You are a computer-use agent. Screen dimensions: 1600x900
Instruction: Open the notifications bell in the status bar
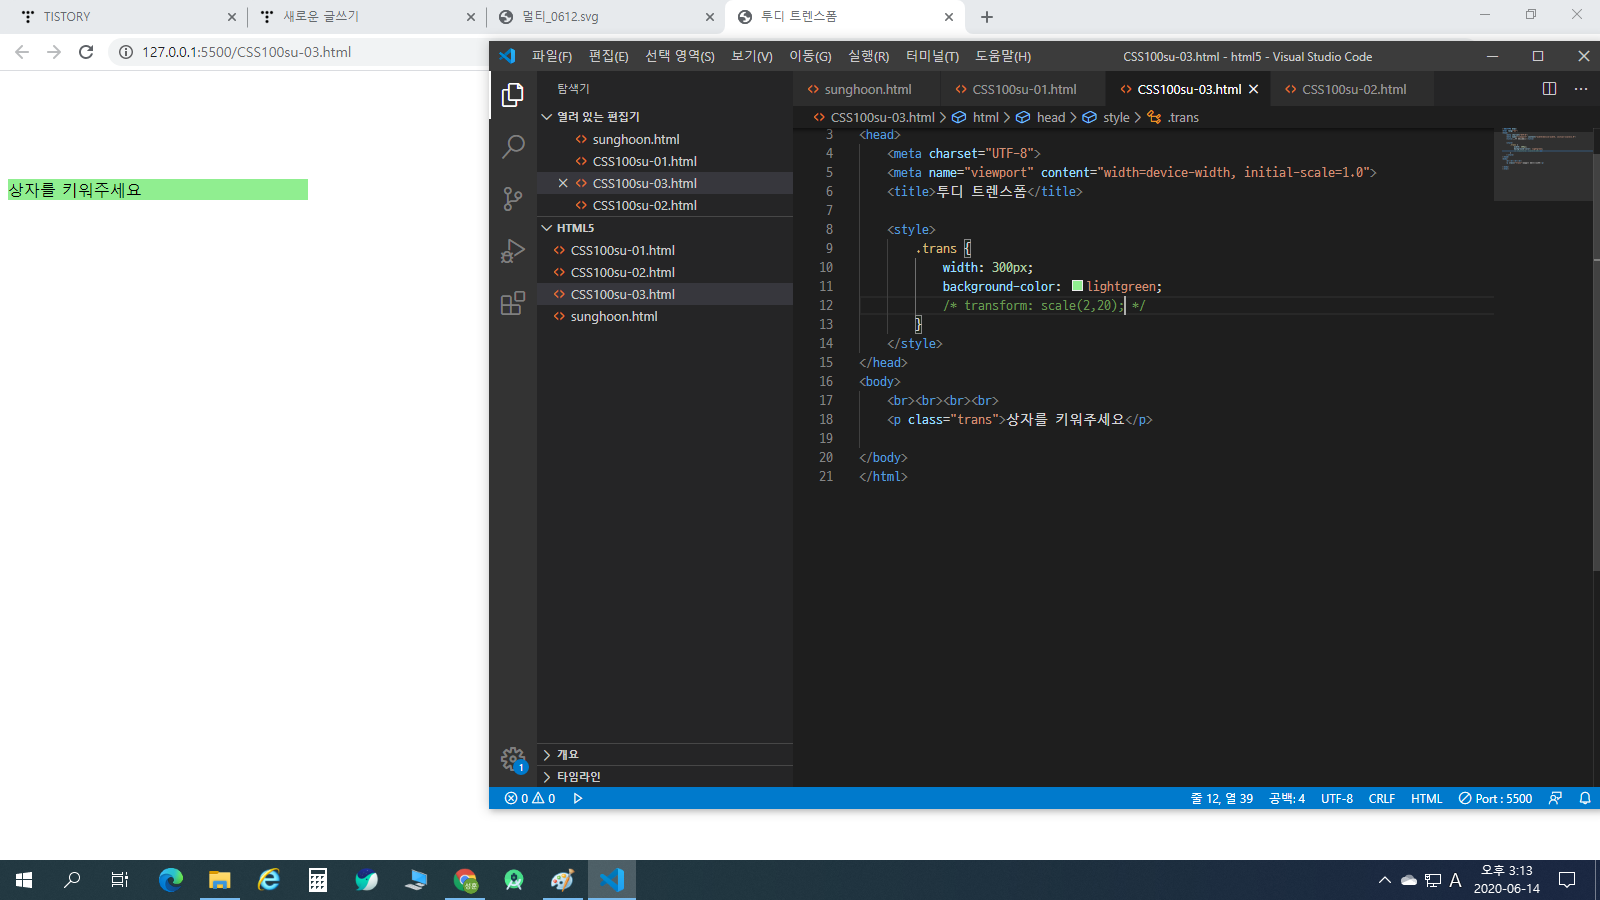click(x=1585, y=798)
